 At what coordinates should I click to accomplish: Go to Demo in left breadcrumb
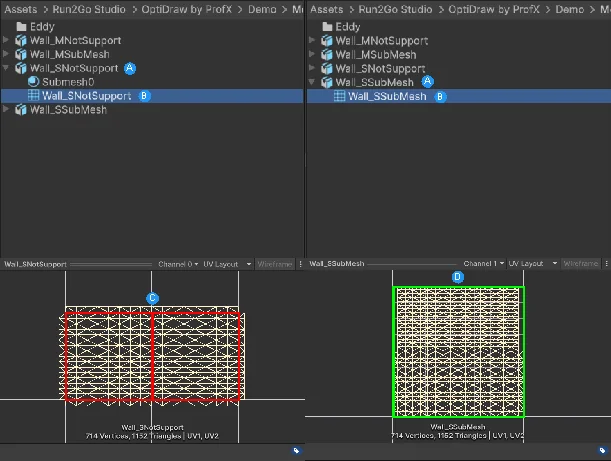262,9
